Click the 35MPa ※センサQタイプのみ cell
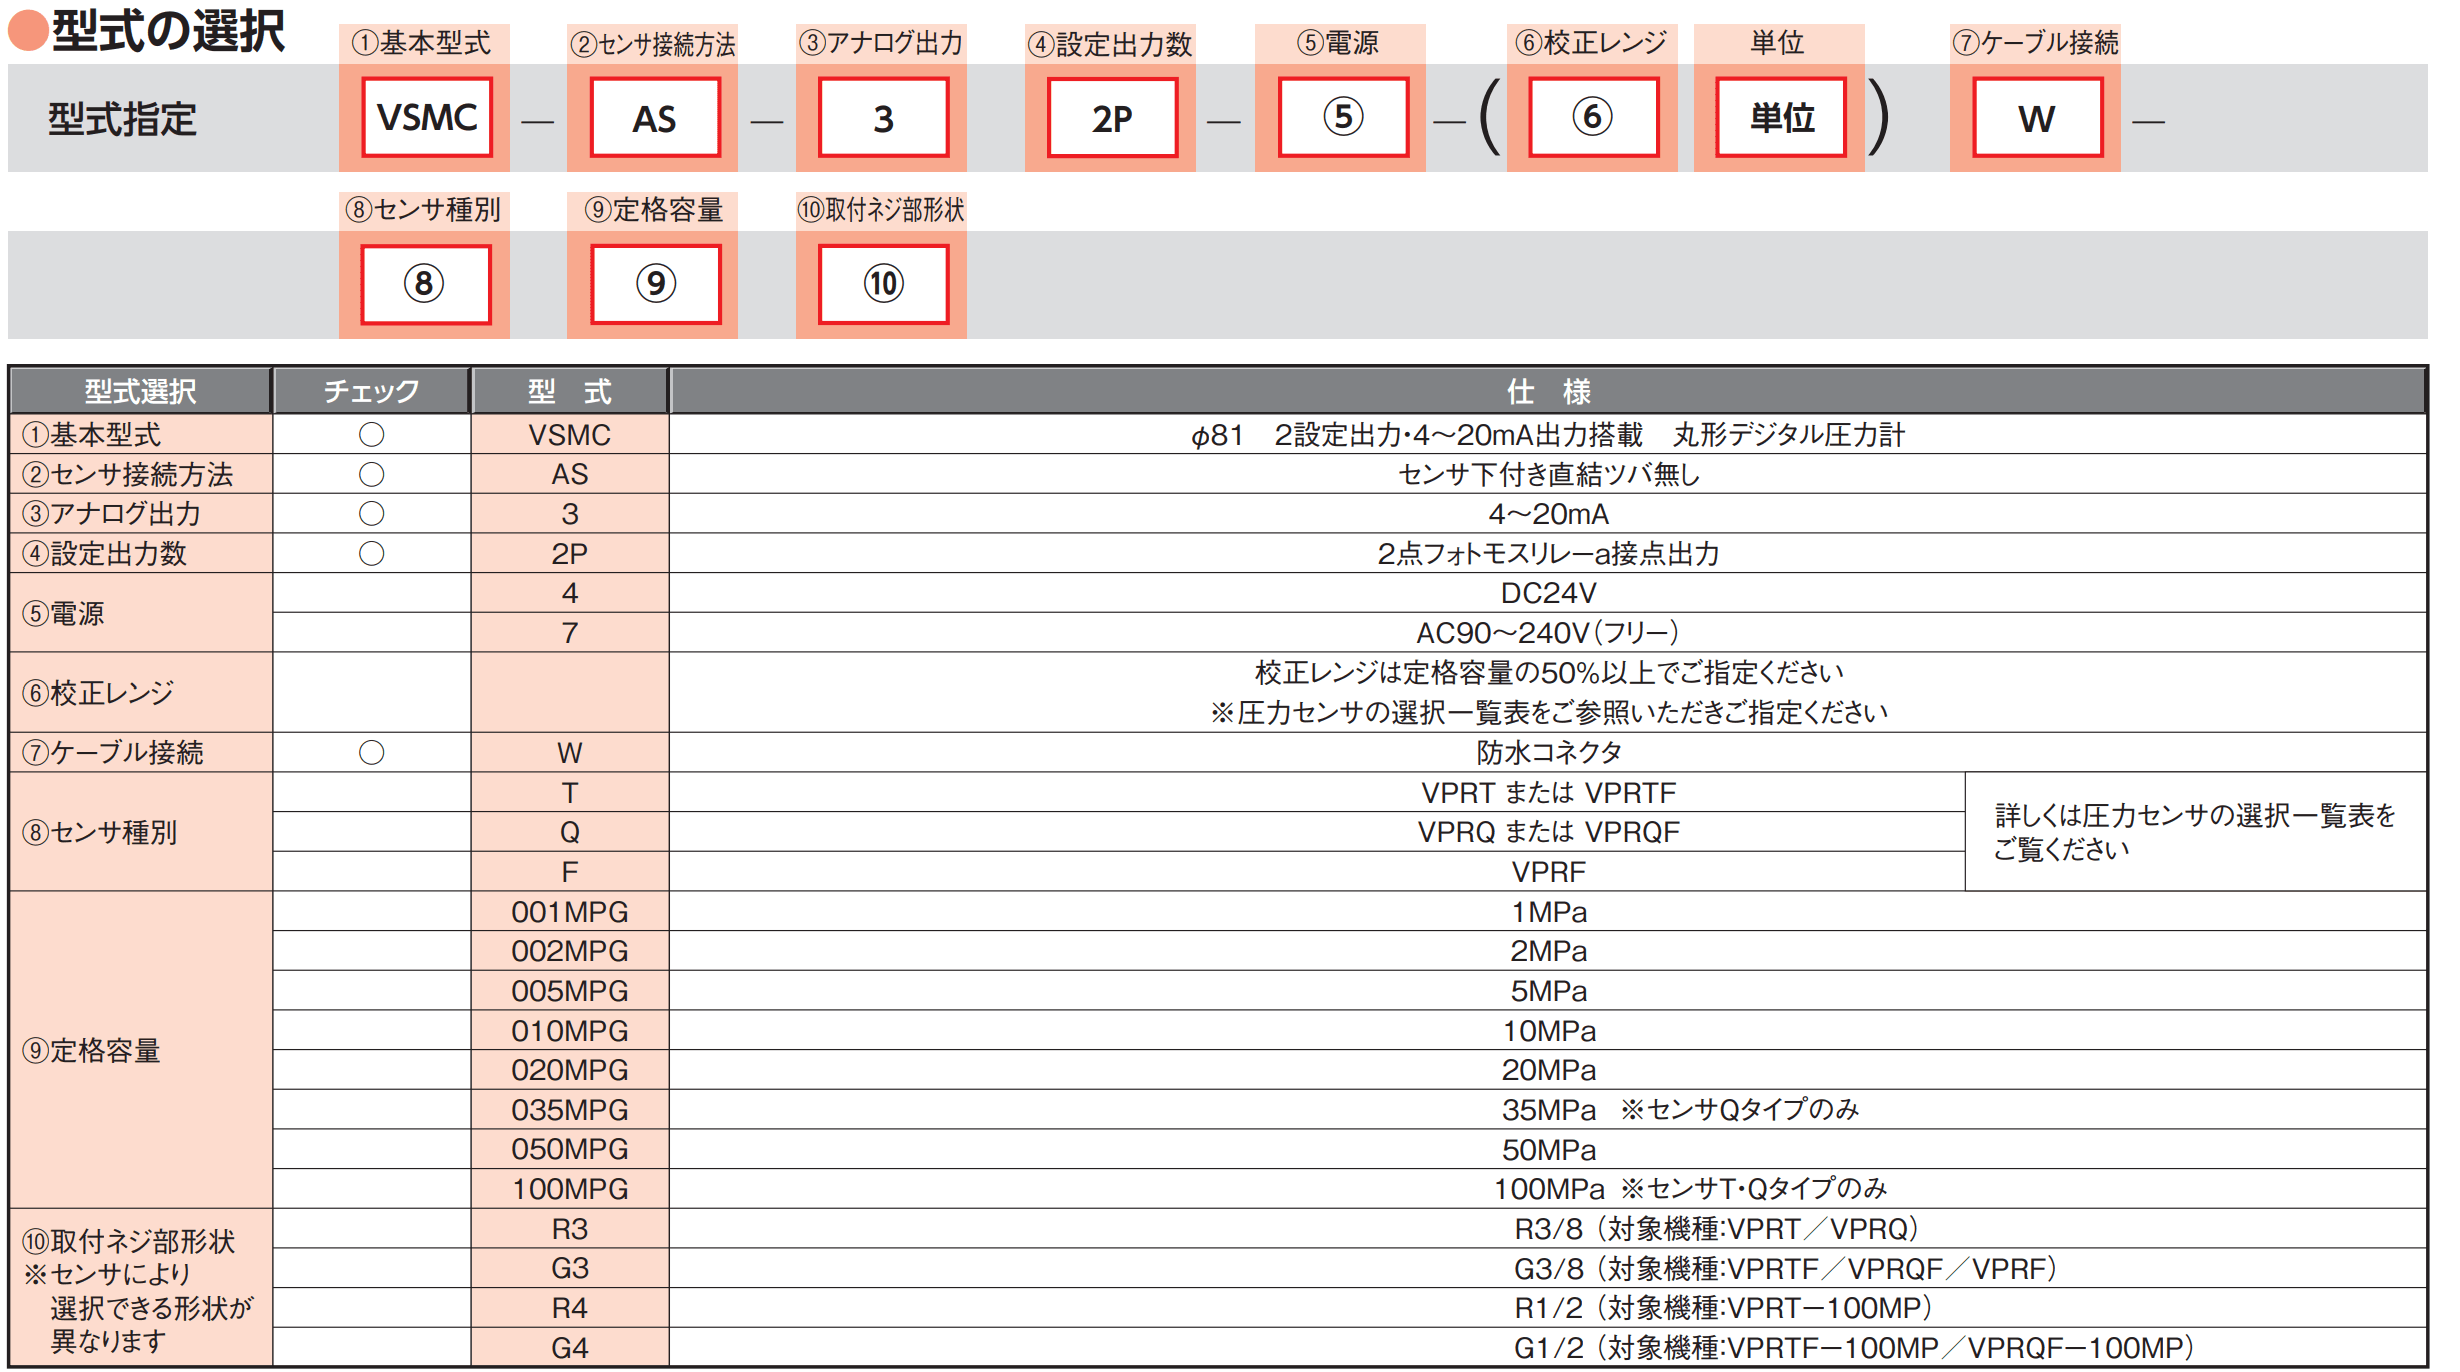Screen dimensions: 2460x1372 [x=1548, y=1110]
